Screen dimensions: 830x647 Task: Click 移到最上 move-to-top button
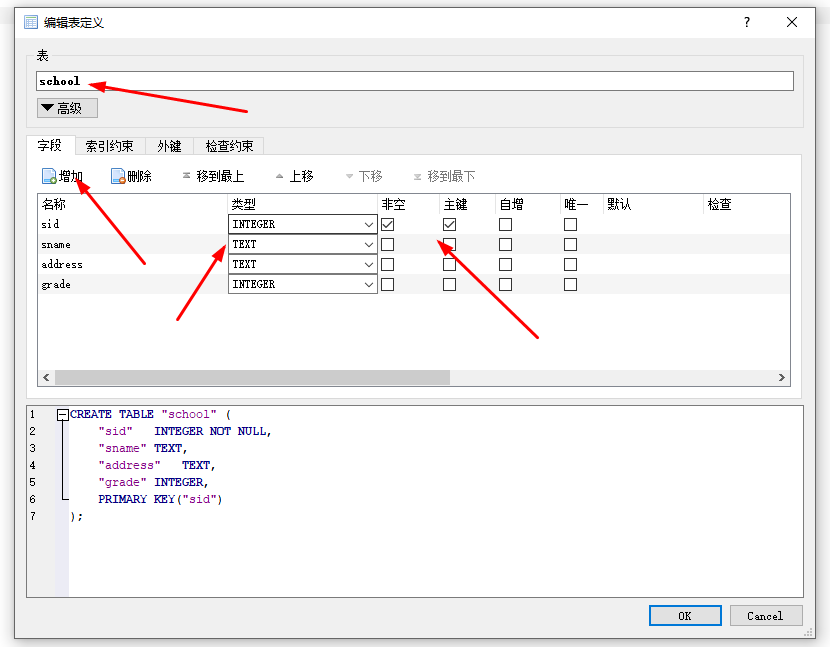[213, 176]
